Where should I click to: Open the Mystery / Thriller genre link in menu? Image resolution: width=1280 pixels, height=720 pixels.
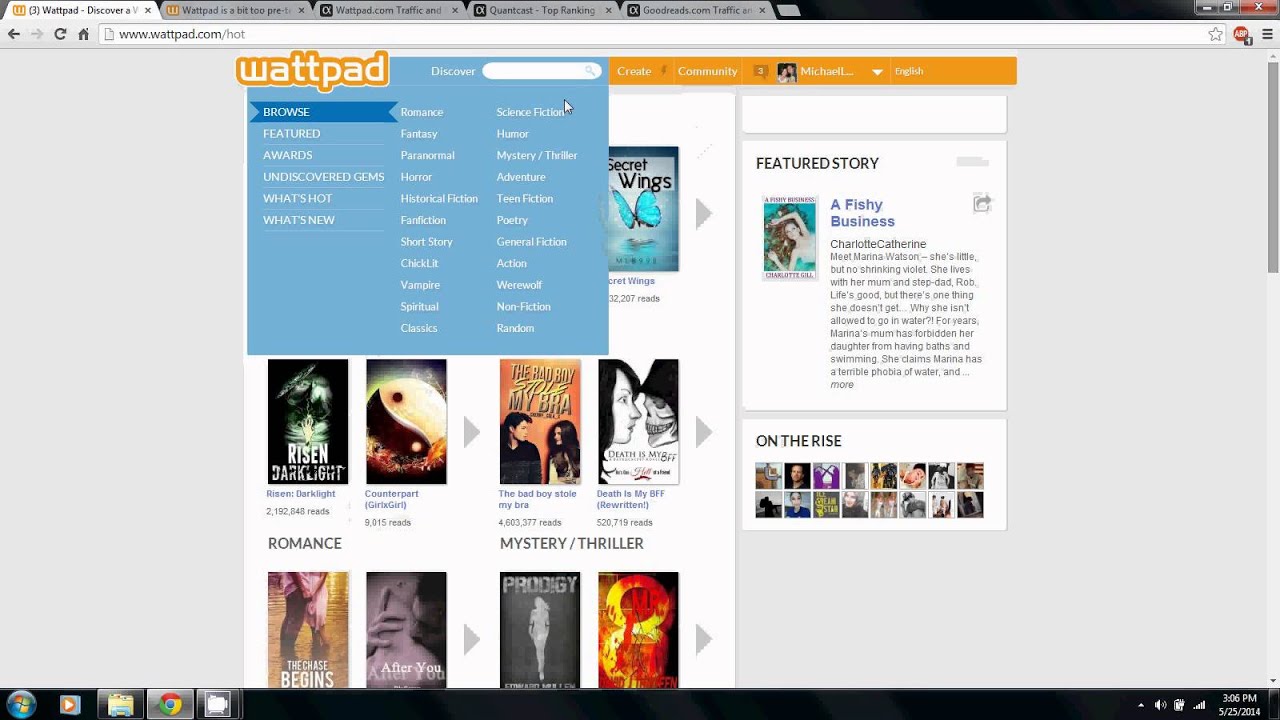coord(537,155)
